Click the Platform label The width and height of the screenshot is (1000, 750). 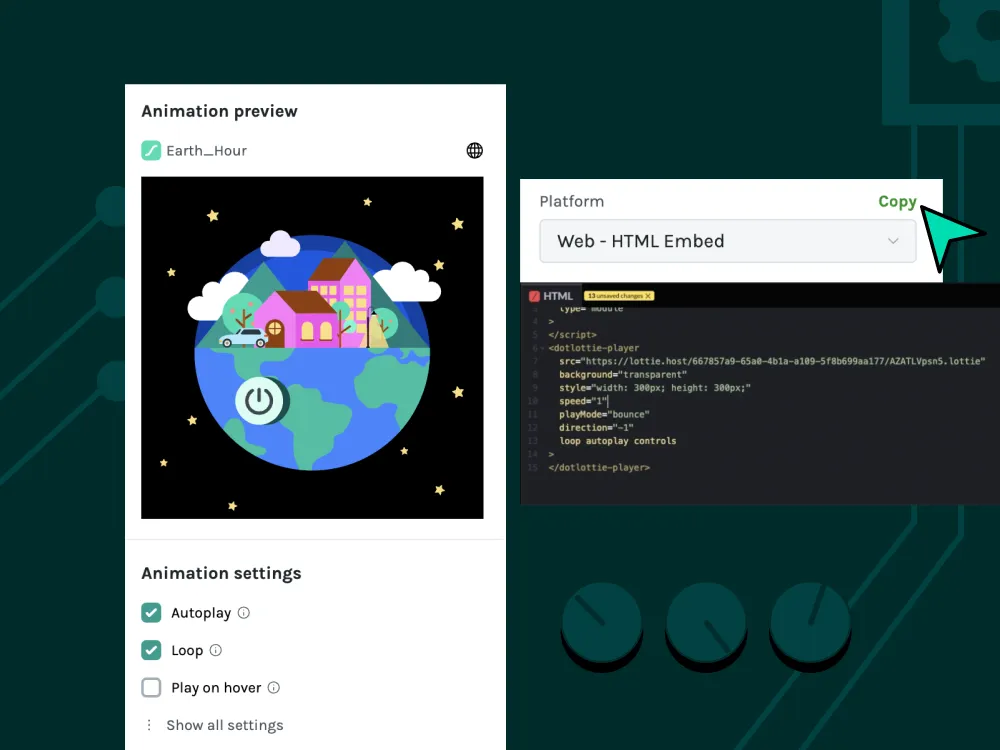pyautogui.click(x=571, y=202)
